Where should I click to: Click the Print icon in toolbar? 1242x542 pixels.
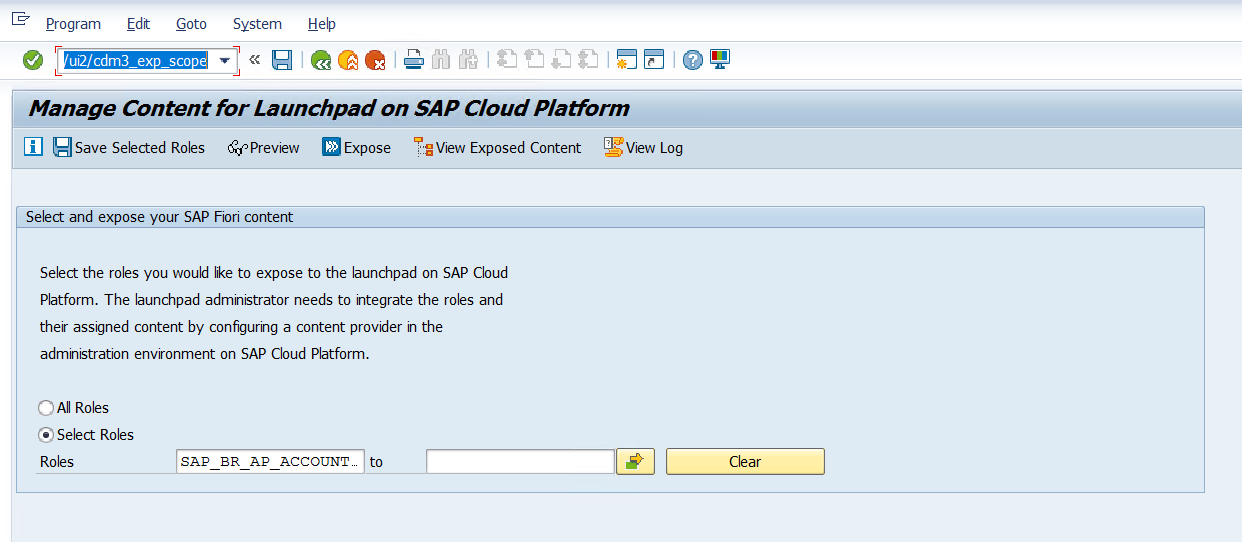coord(414,61)
